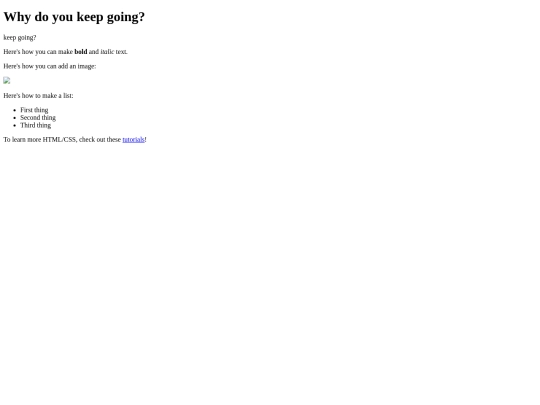Screen dimensions: 540x405
Task: Click the words 'Here's how you can make'
Action: coord(38,52)
